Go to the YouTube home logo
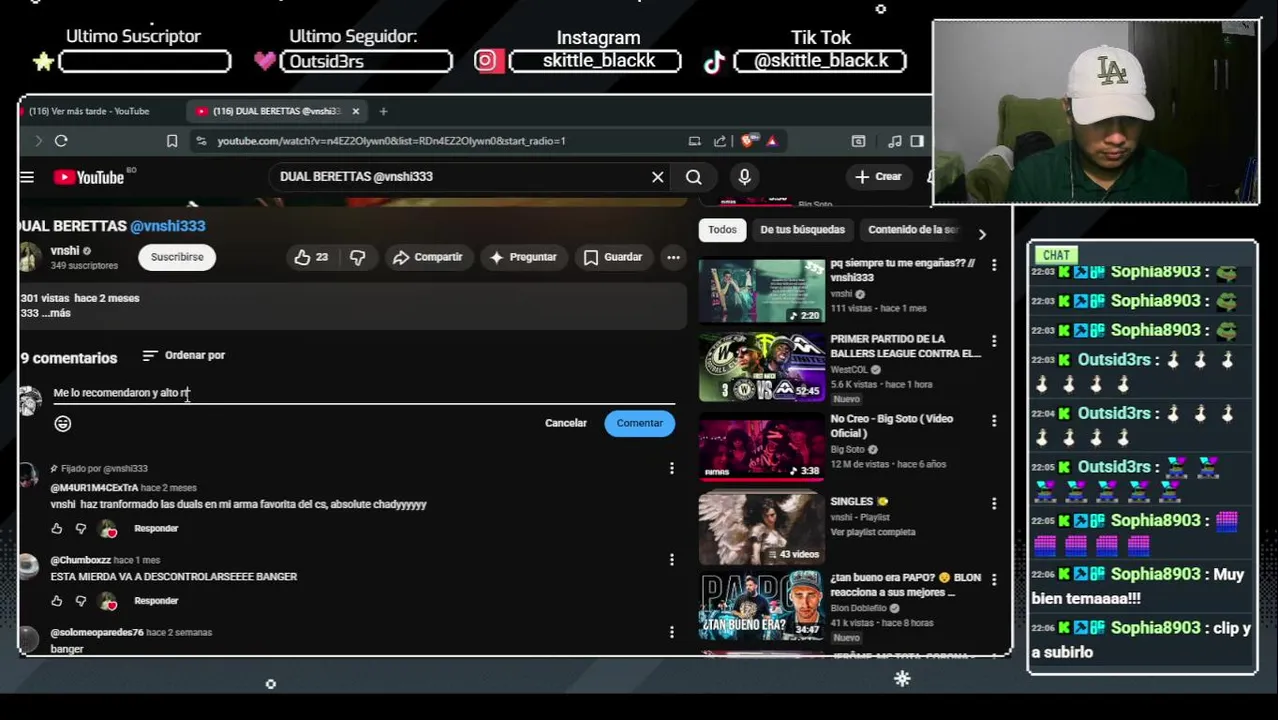 coord(89,177)
